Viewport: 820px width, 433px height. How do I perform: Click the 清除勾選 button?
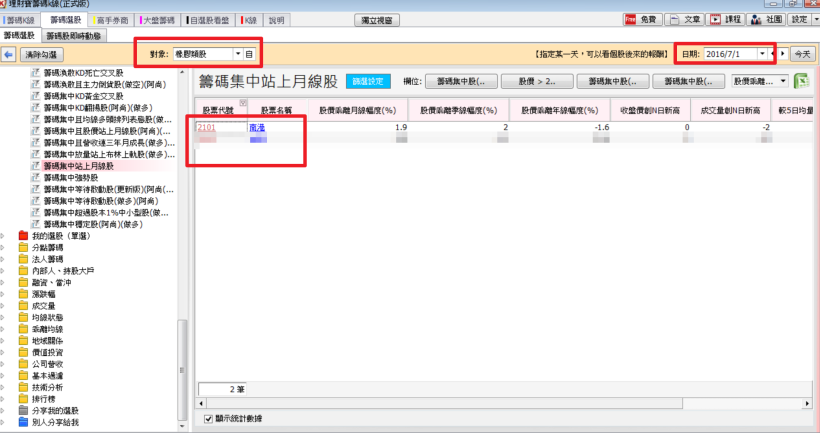(x=41, y=54)
